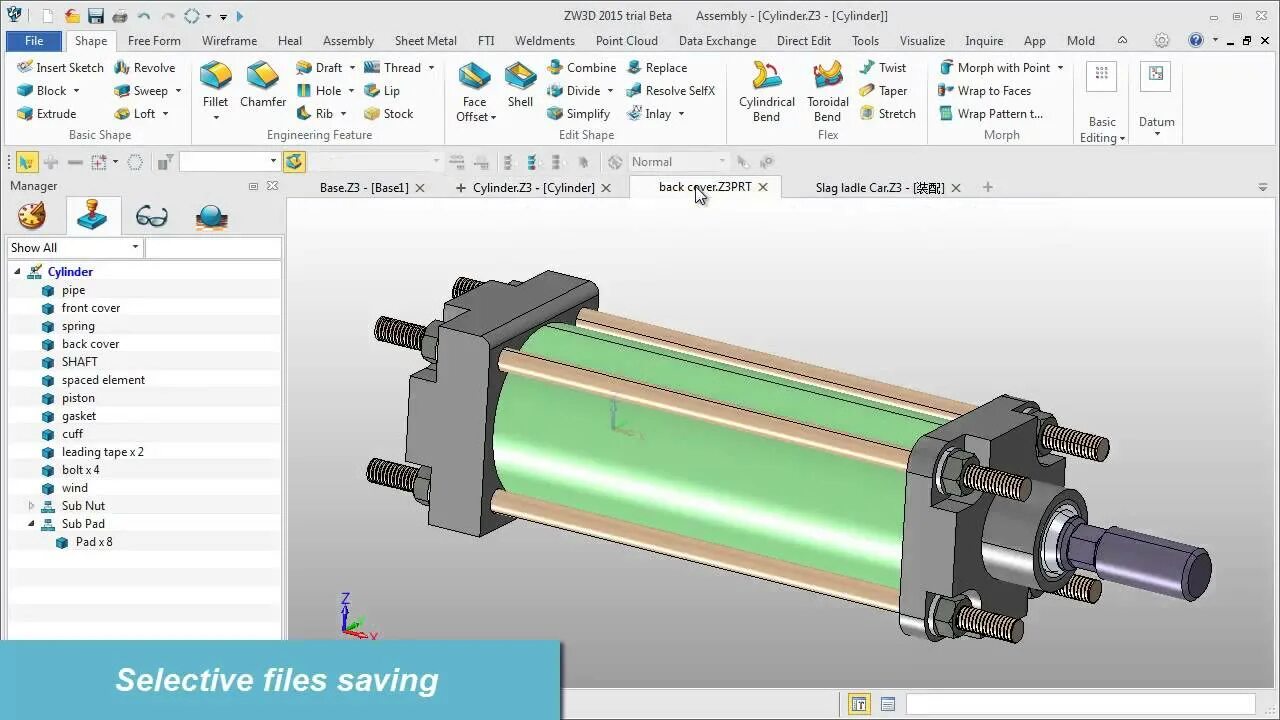Image resolution: width=1280 pixels, height=720 pixels.
Task: Apply the Fillet feature
Action: [x=215, y=85]
